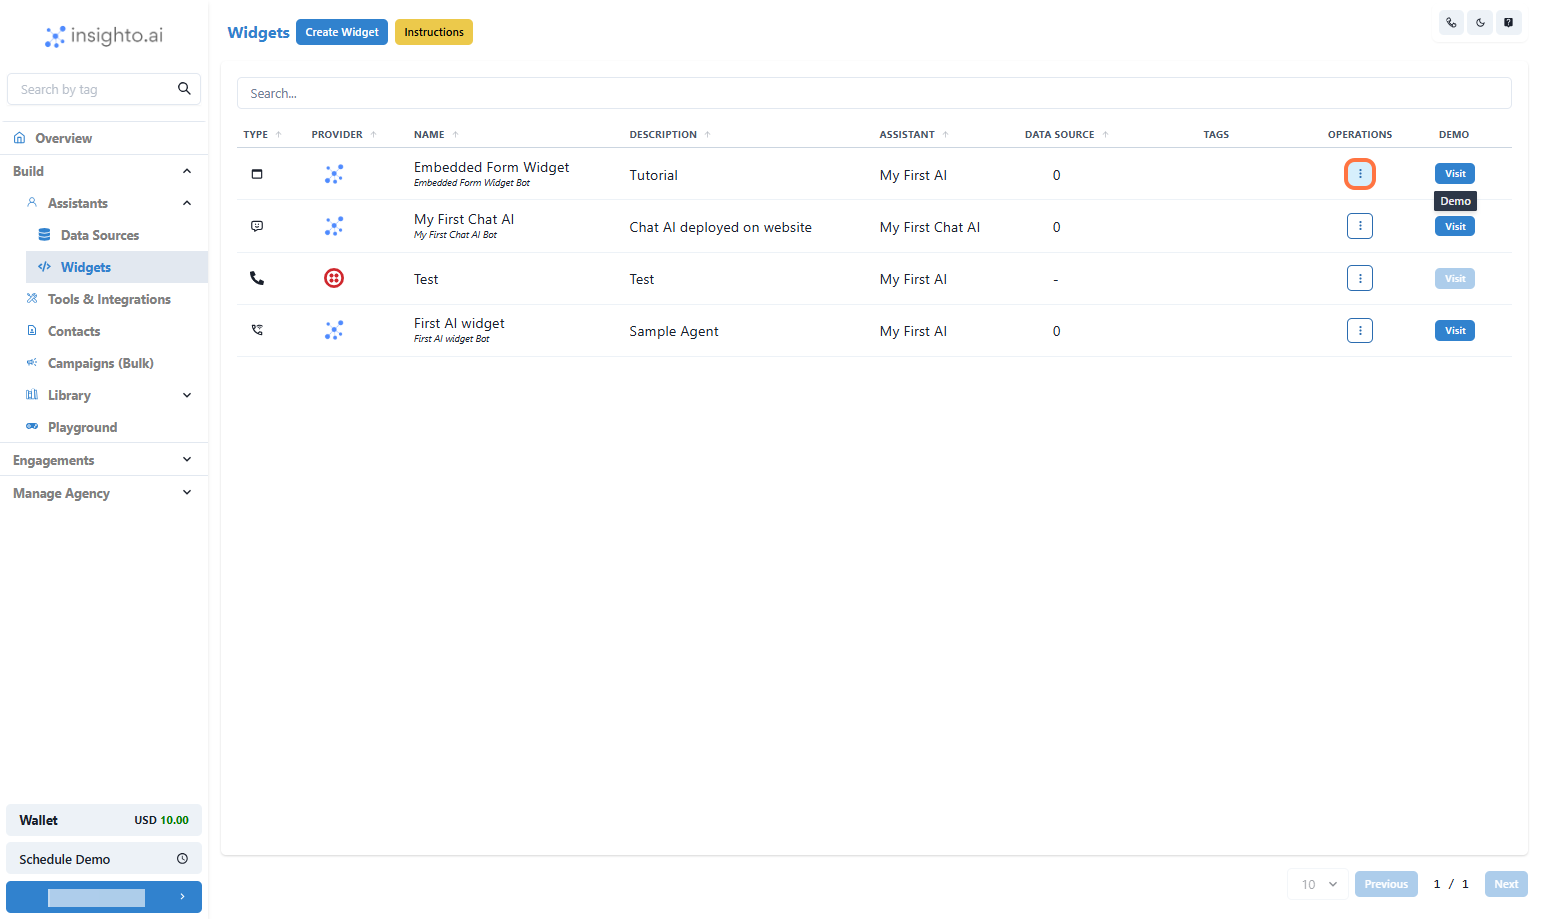1541x919 pixels.
Task: Open the Wallet USD 10.00 panel
Action: [104, 820]
